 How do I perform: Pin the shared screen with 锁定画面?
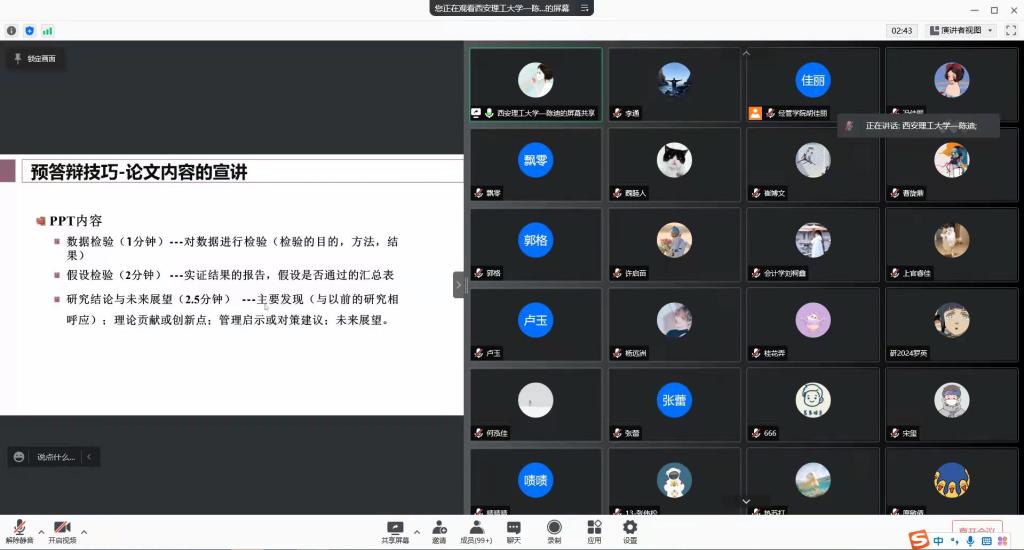[x=35, y=59]
